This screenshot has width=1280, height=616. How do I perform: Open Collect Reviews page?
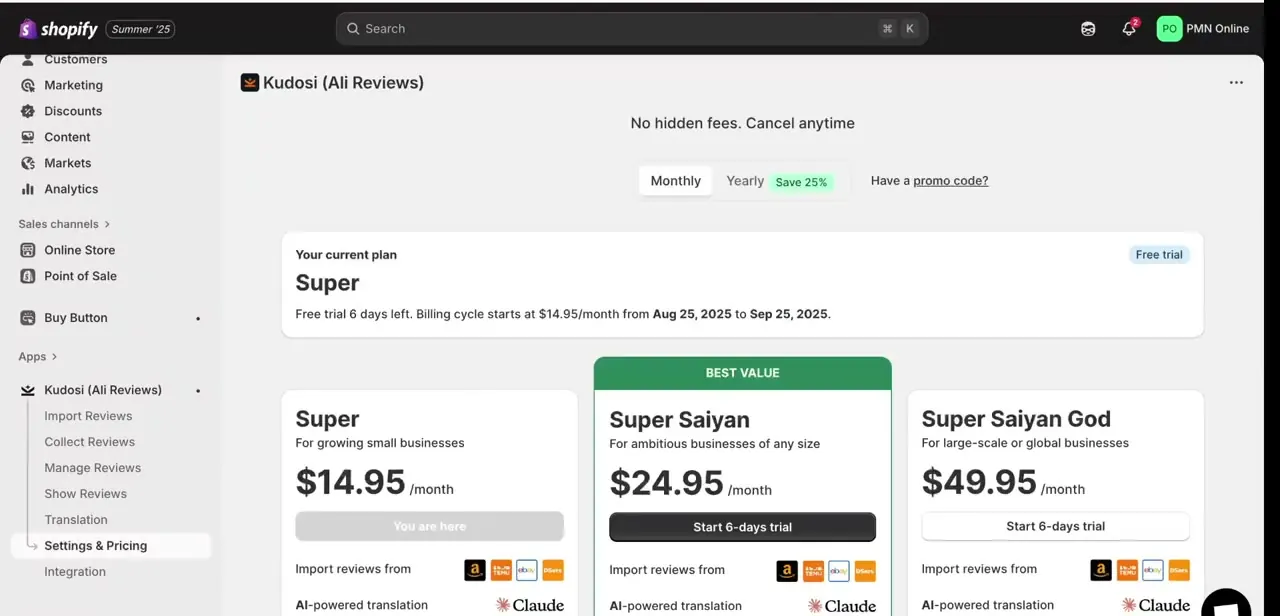click(x=89, y=442)
